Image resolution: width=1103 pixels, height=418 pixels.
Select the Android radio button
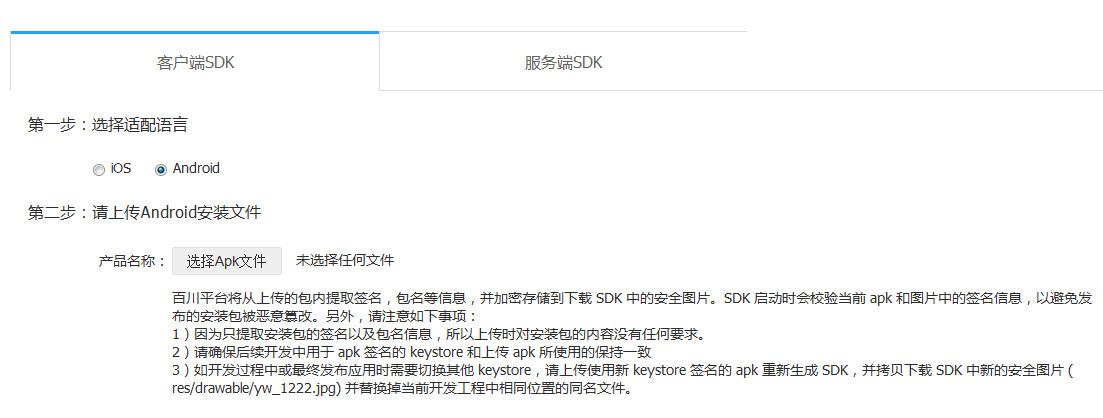click(161, 170)
